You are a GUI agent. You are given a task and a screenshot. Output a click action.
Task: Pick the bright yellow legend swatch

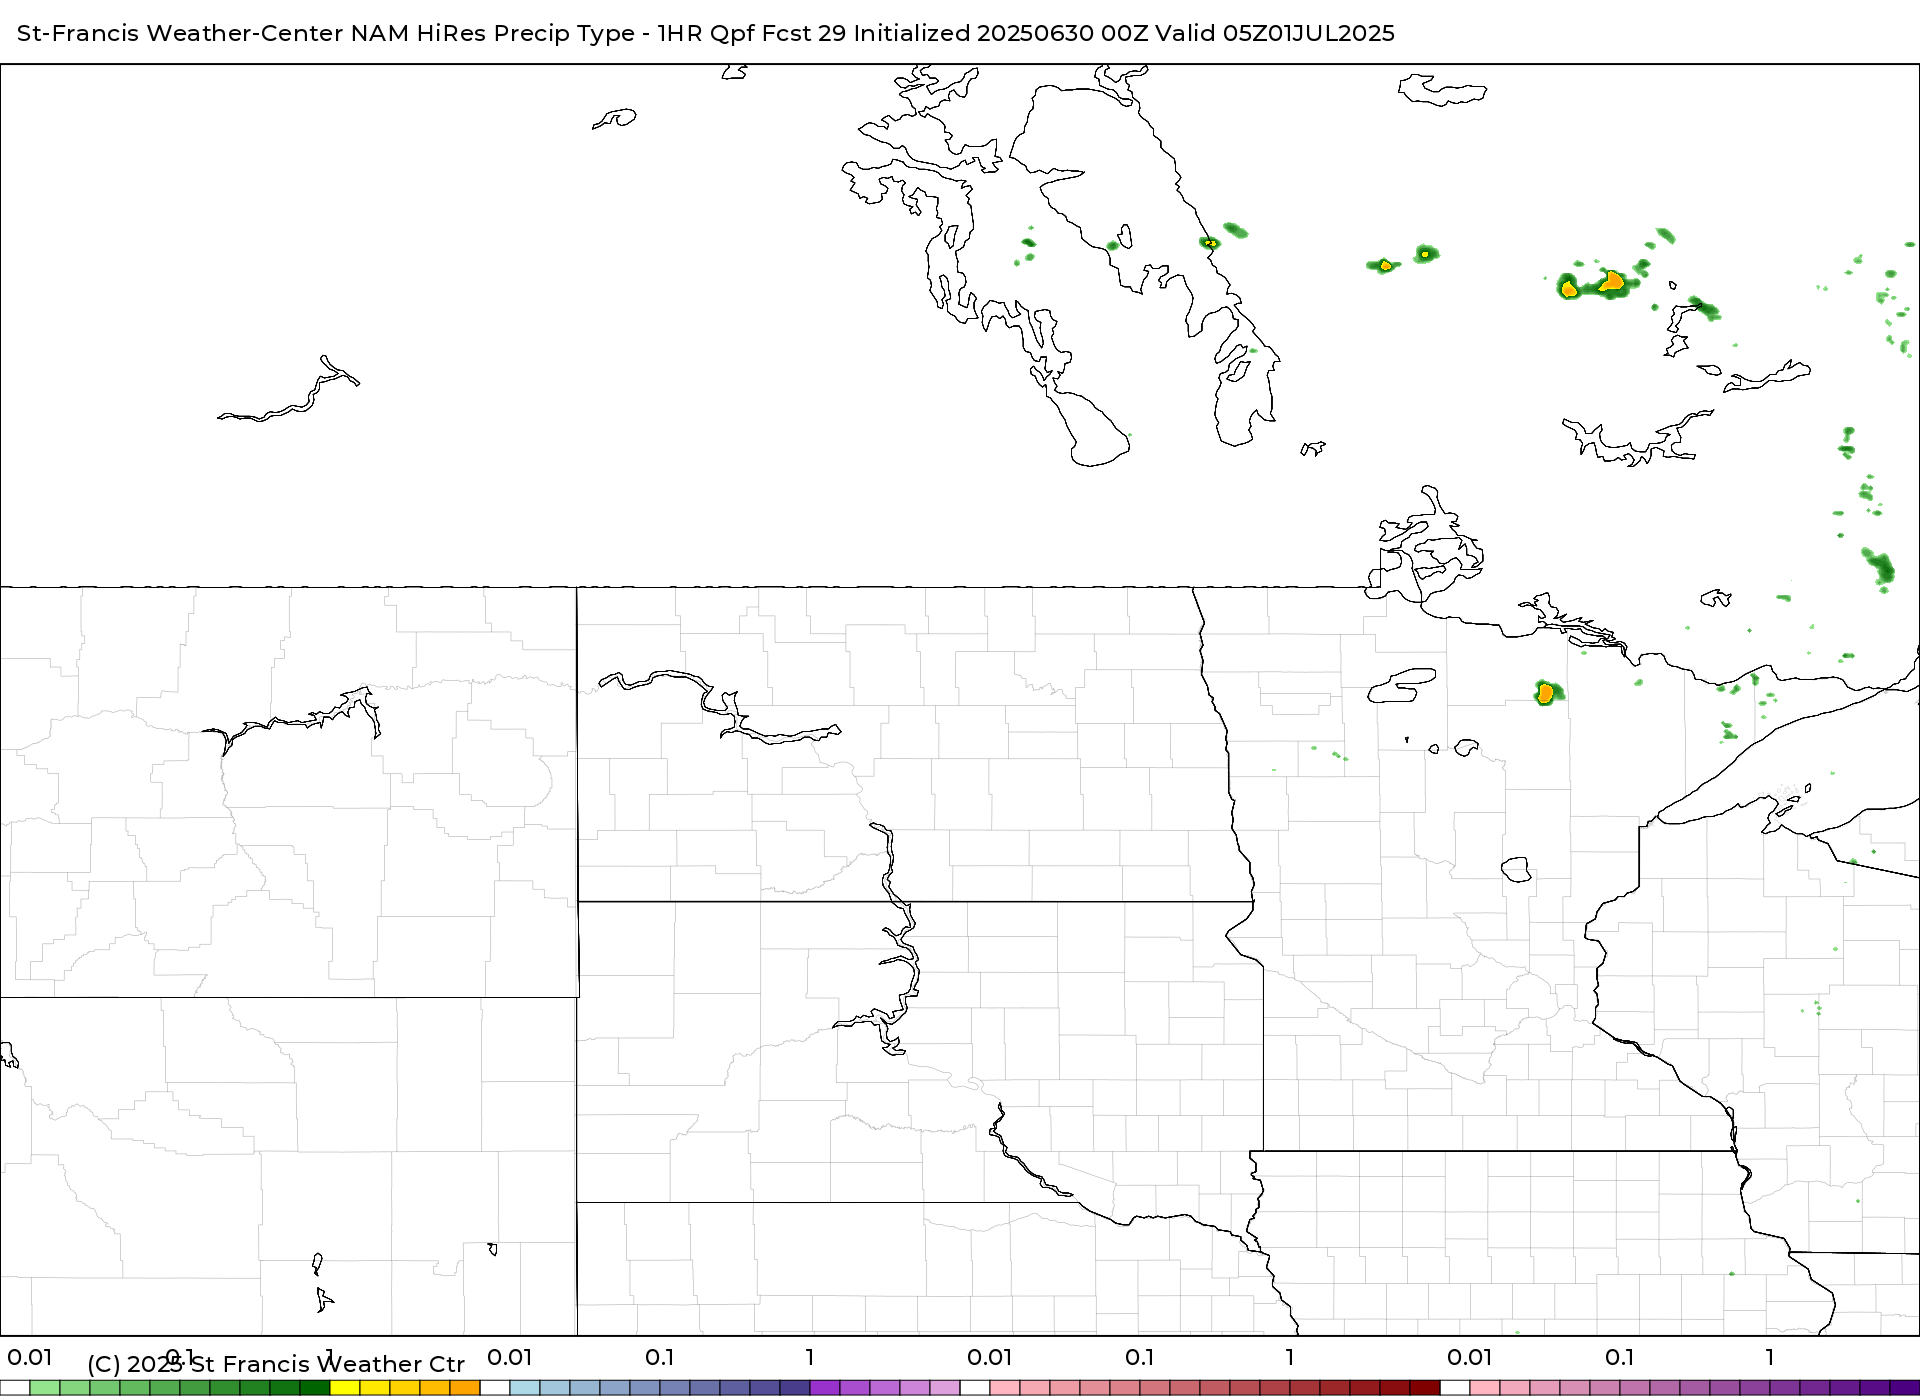(345, 1388)
